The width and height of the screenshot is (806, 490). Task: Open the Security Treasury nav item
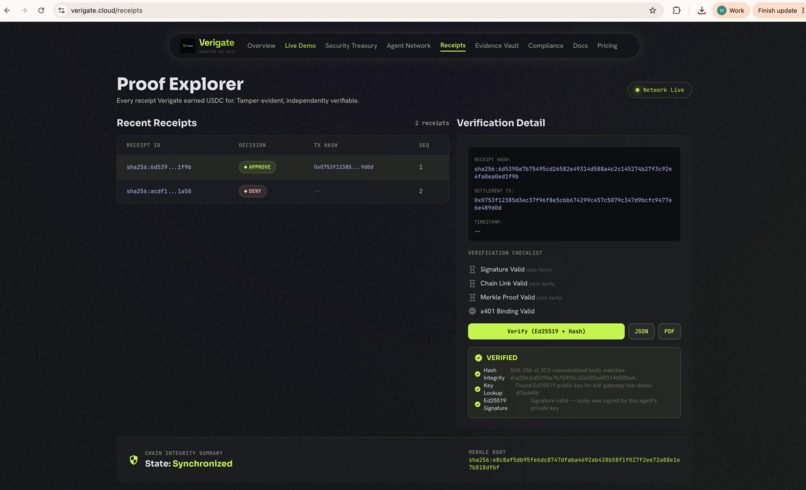(351, 46)
